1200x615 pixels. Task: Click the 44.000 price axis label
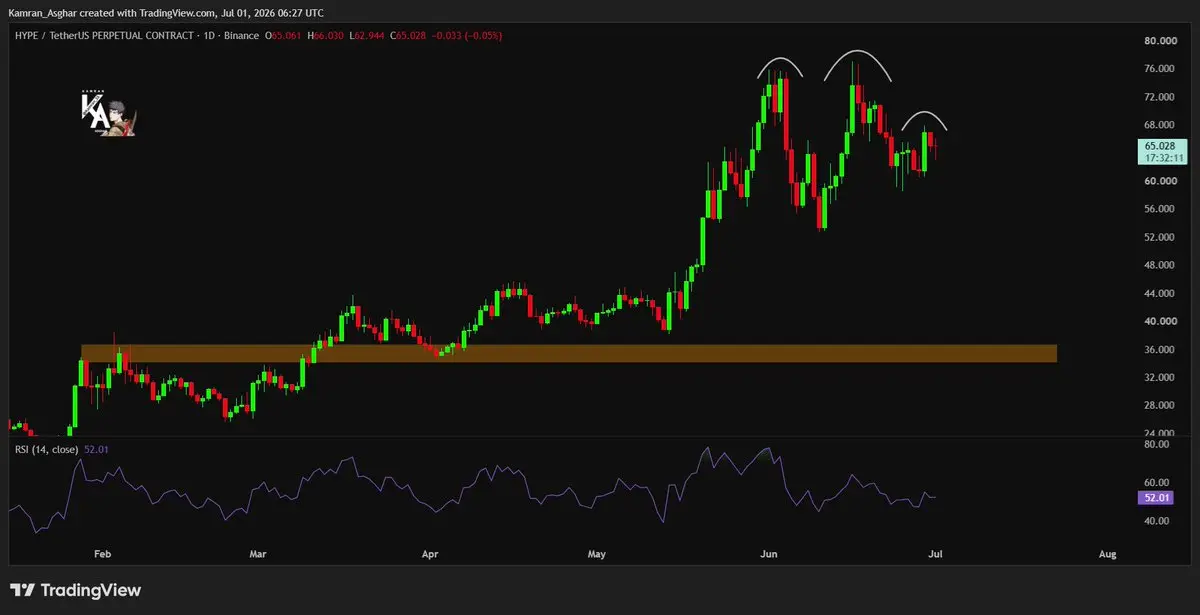[1161, 293]
